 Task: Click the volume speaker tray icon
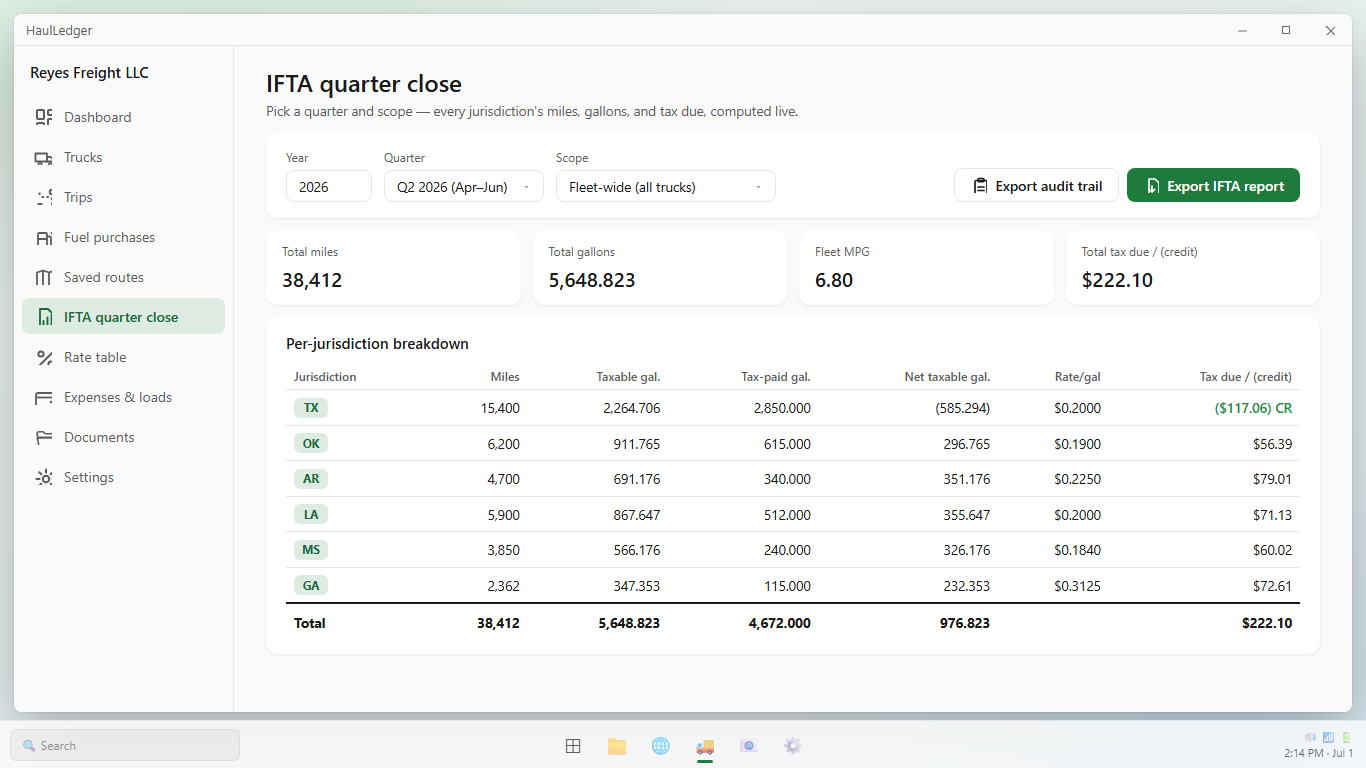(x=1310, y=737)
